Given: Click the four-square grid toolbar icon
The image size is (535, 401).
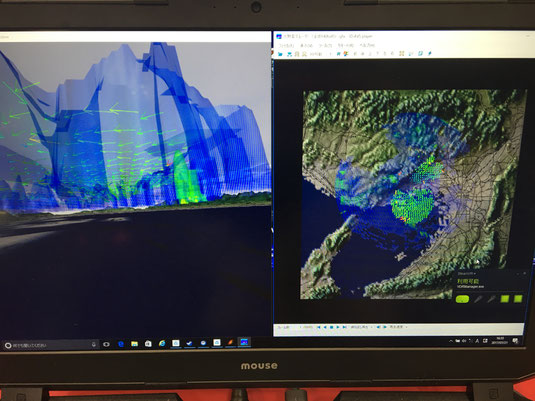Looking at the screenshot, I should tap(402, 54).
